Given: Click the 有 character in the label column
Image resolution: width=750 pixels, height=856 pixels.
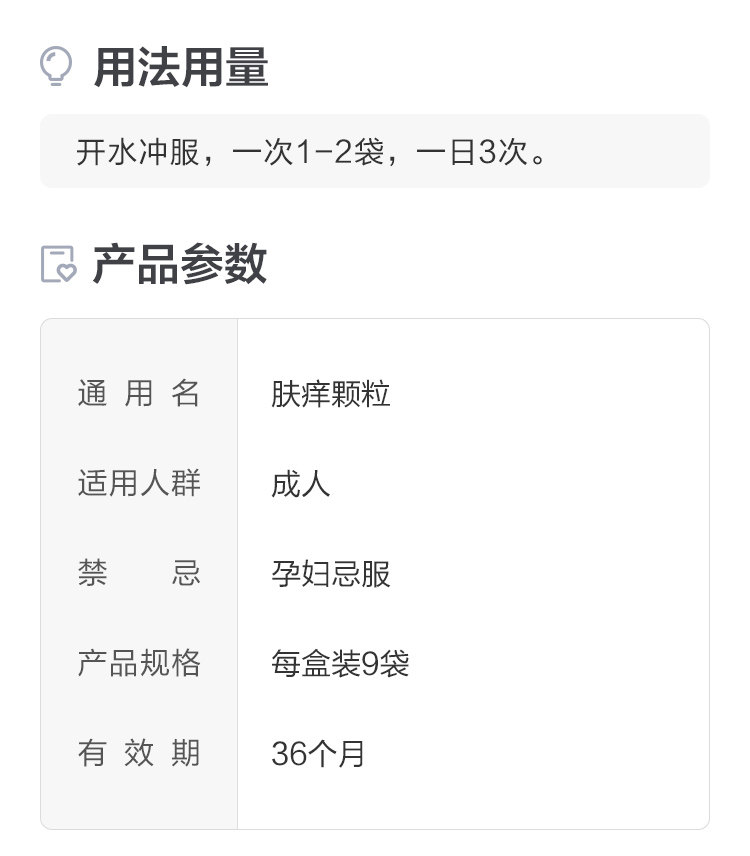Looking at the screenshot, I should [91, 754].
